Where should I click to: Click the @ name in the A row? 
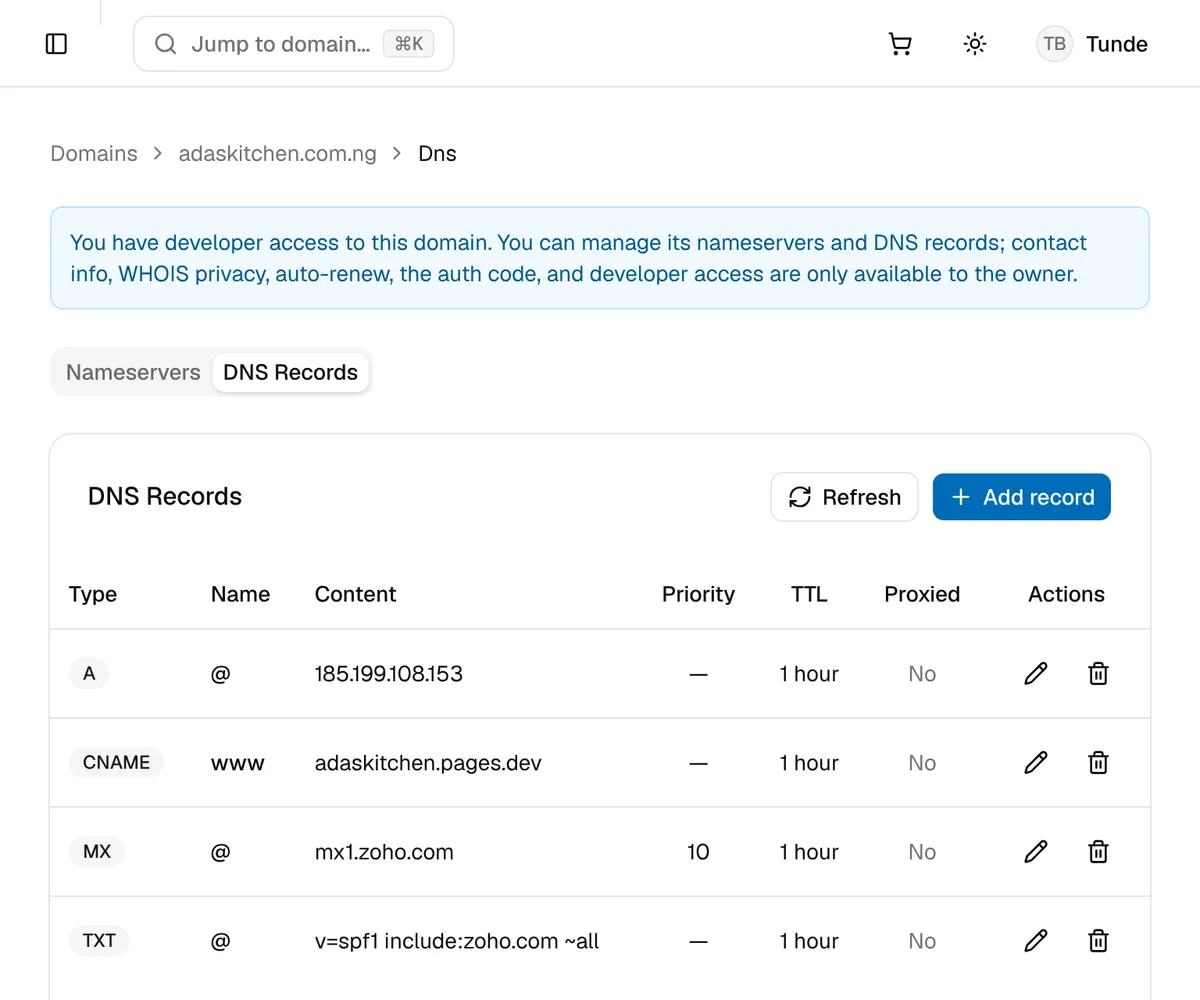point(221,674)
